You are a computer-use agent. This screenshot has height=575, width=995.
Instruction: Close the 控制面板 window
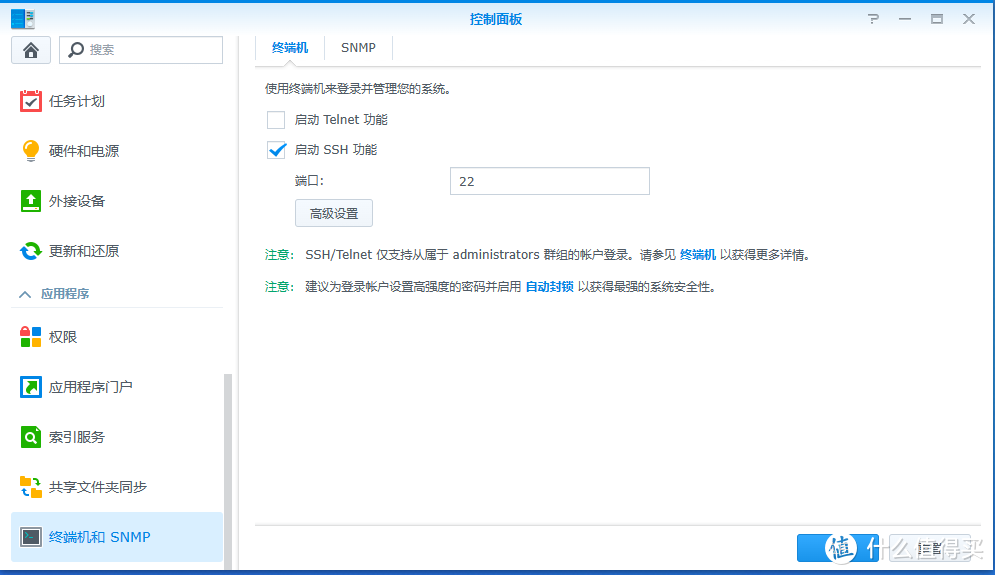(969, 19)
